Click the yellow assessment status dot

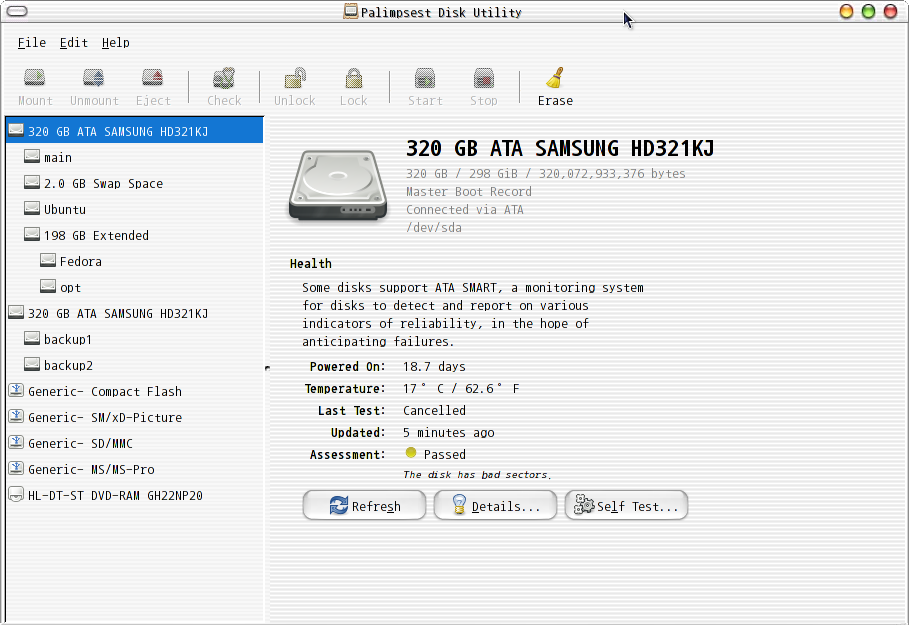[411, 453]
